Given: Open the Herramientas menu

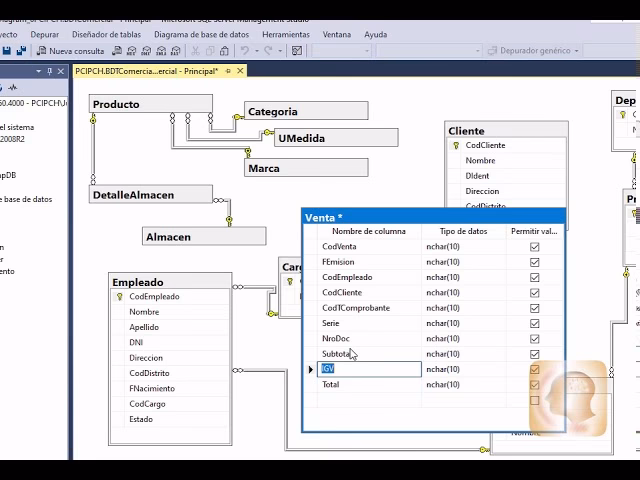Looking at the screenshot, I should tap(286, 35).
